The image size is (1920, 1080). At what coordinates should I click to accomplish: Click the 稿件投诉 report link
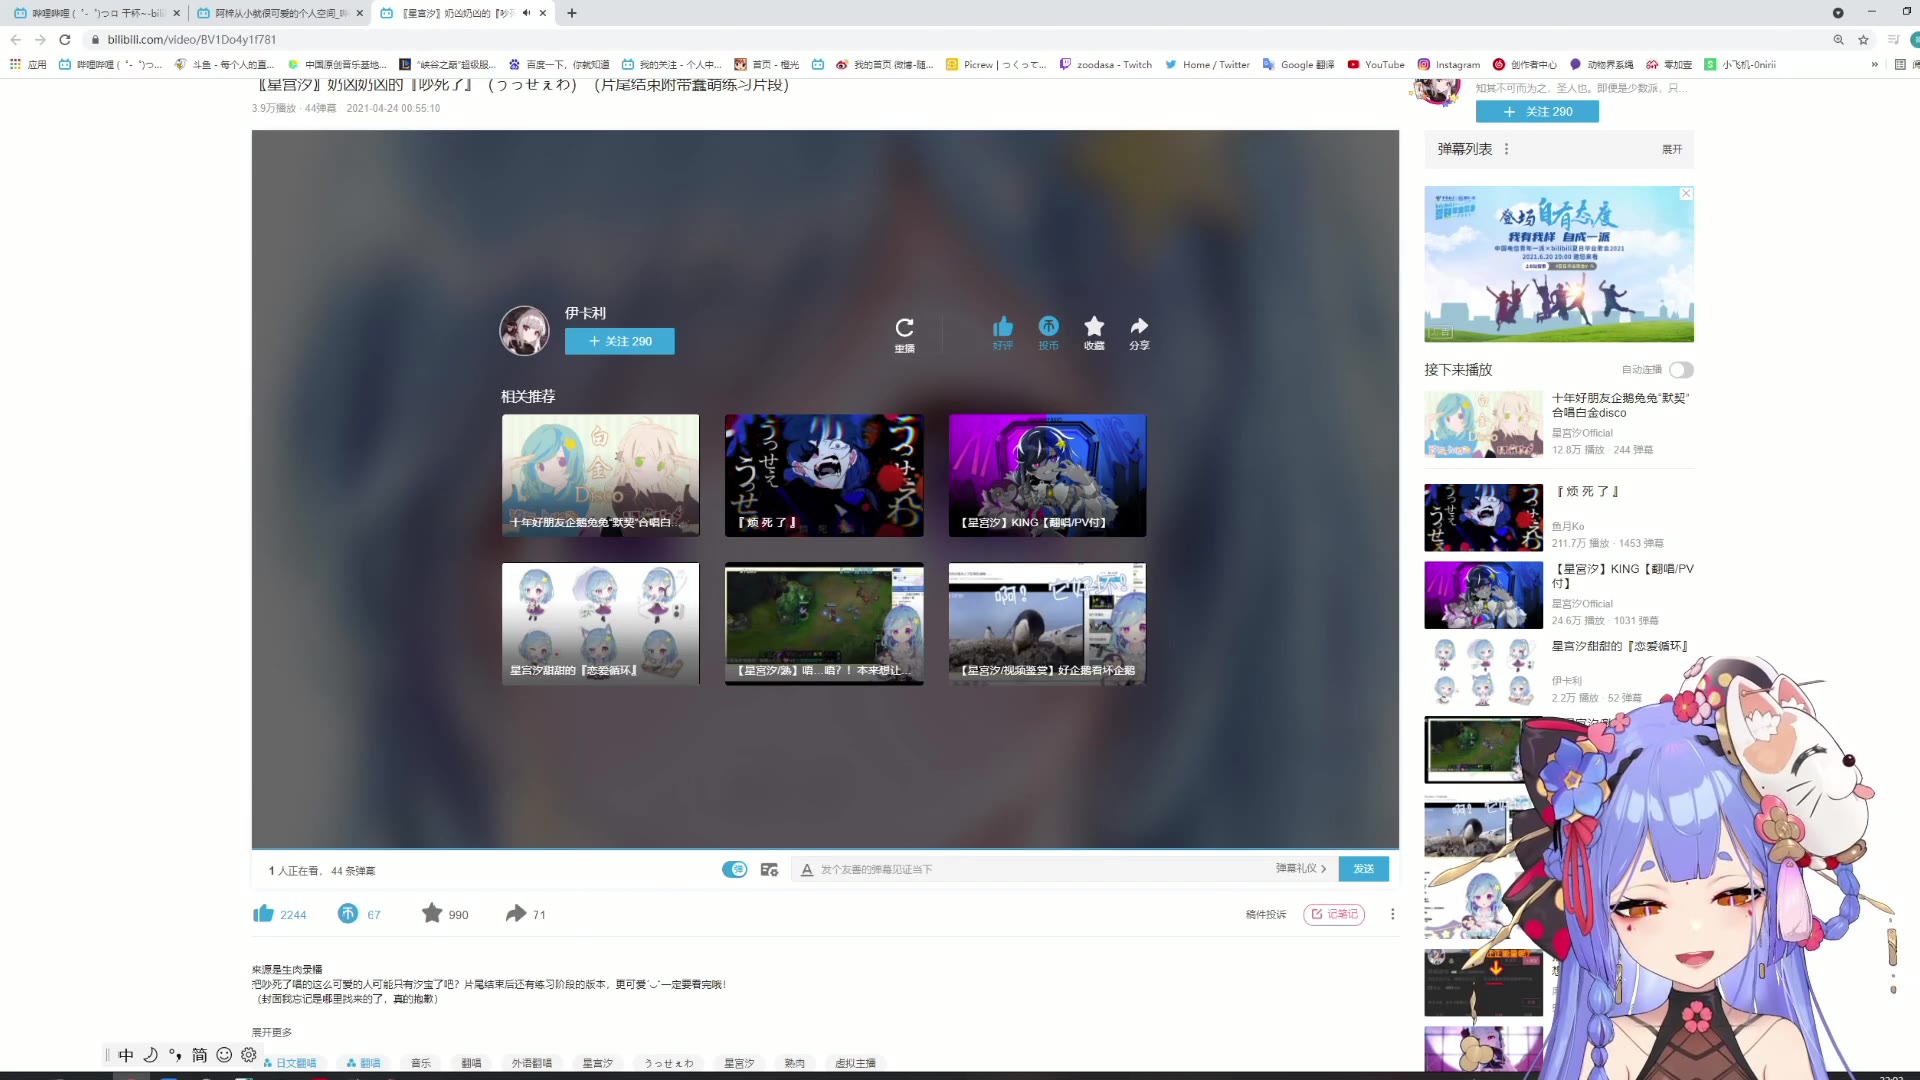coord(1266,914)
